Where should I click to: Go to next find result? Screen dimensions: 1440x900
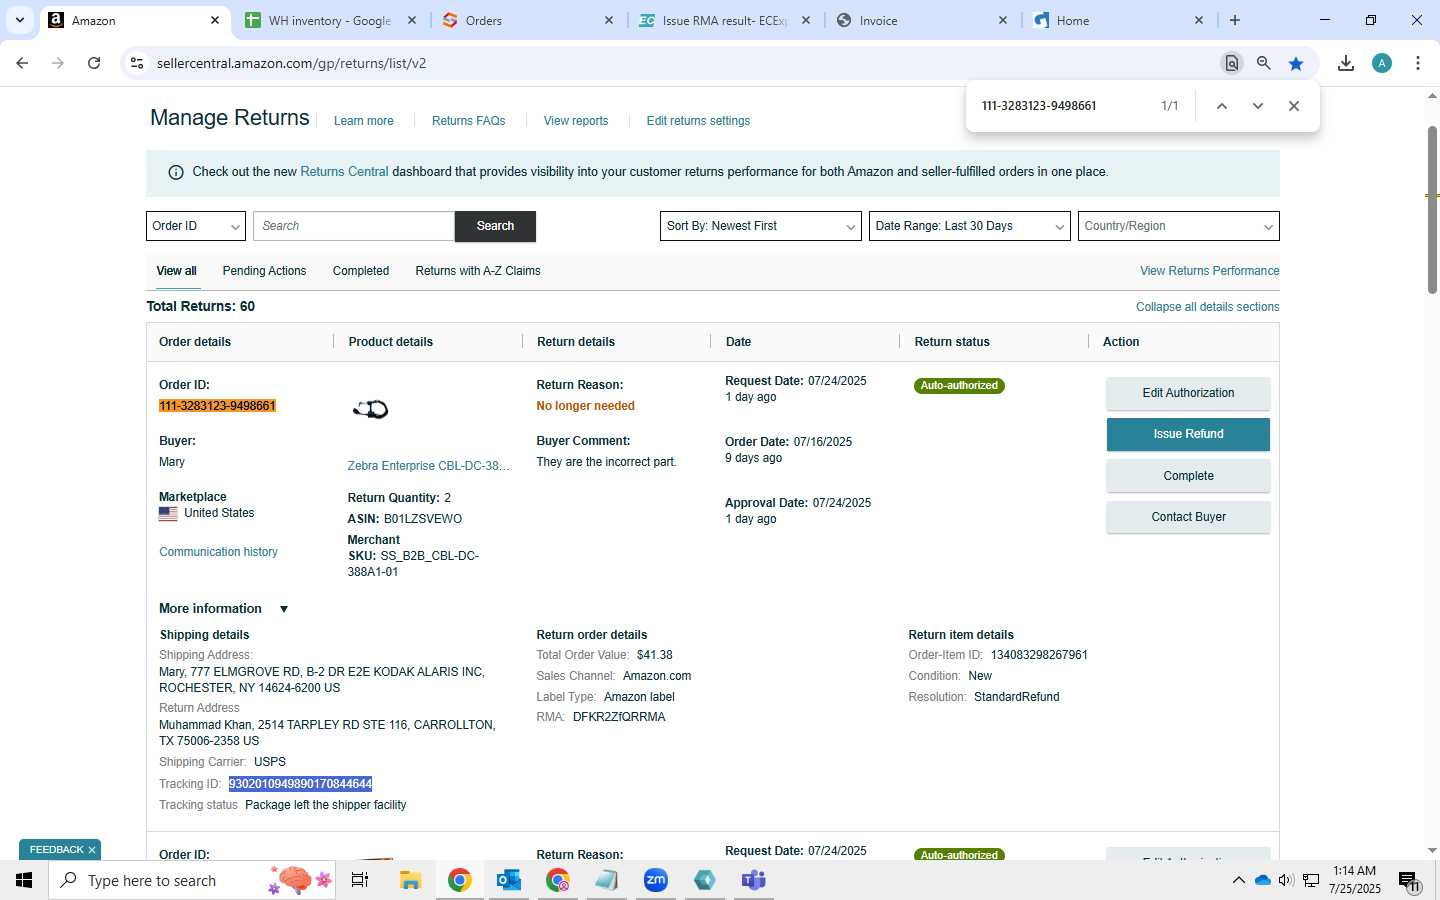click(1258, 106)
